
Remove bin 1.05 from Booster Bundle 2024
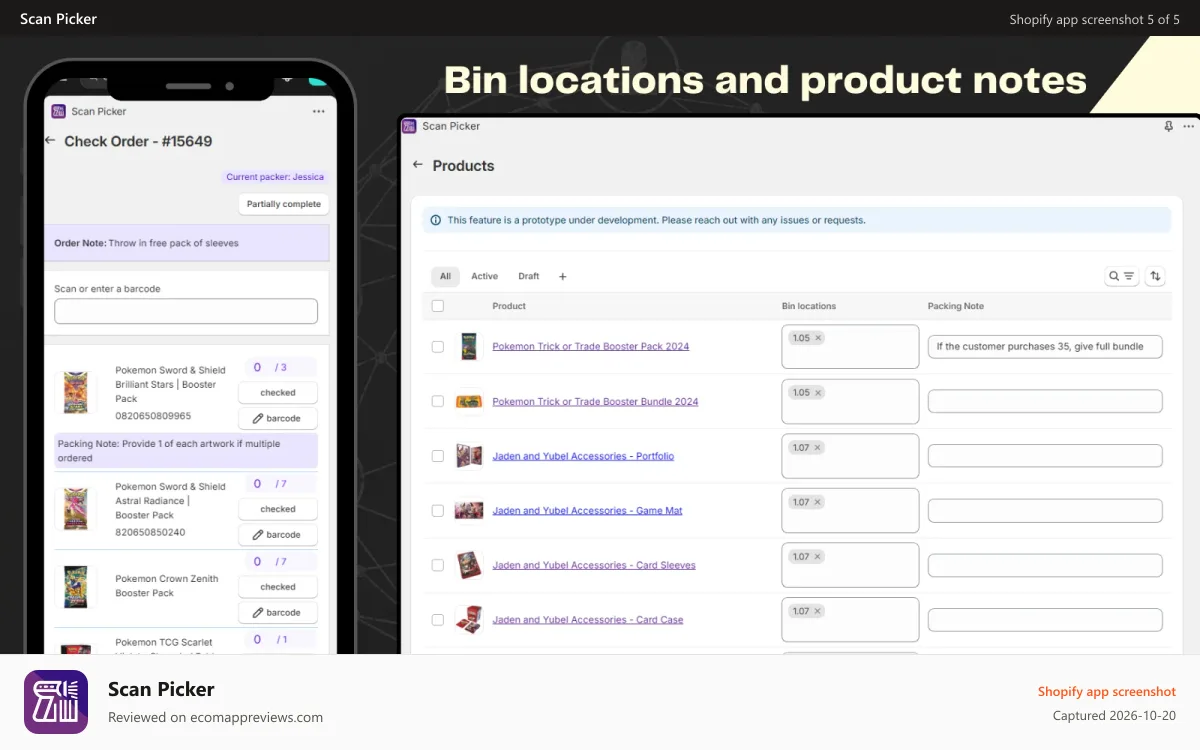coord(818,393)
